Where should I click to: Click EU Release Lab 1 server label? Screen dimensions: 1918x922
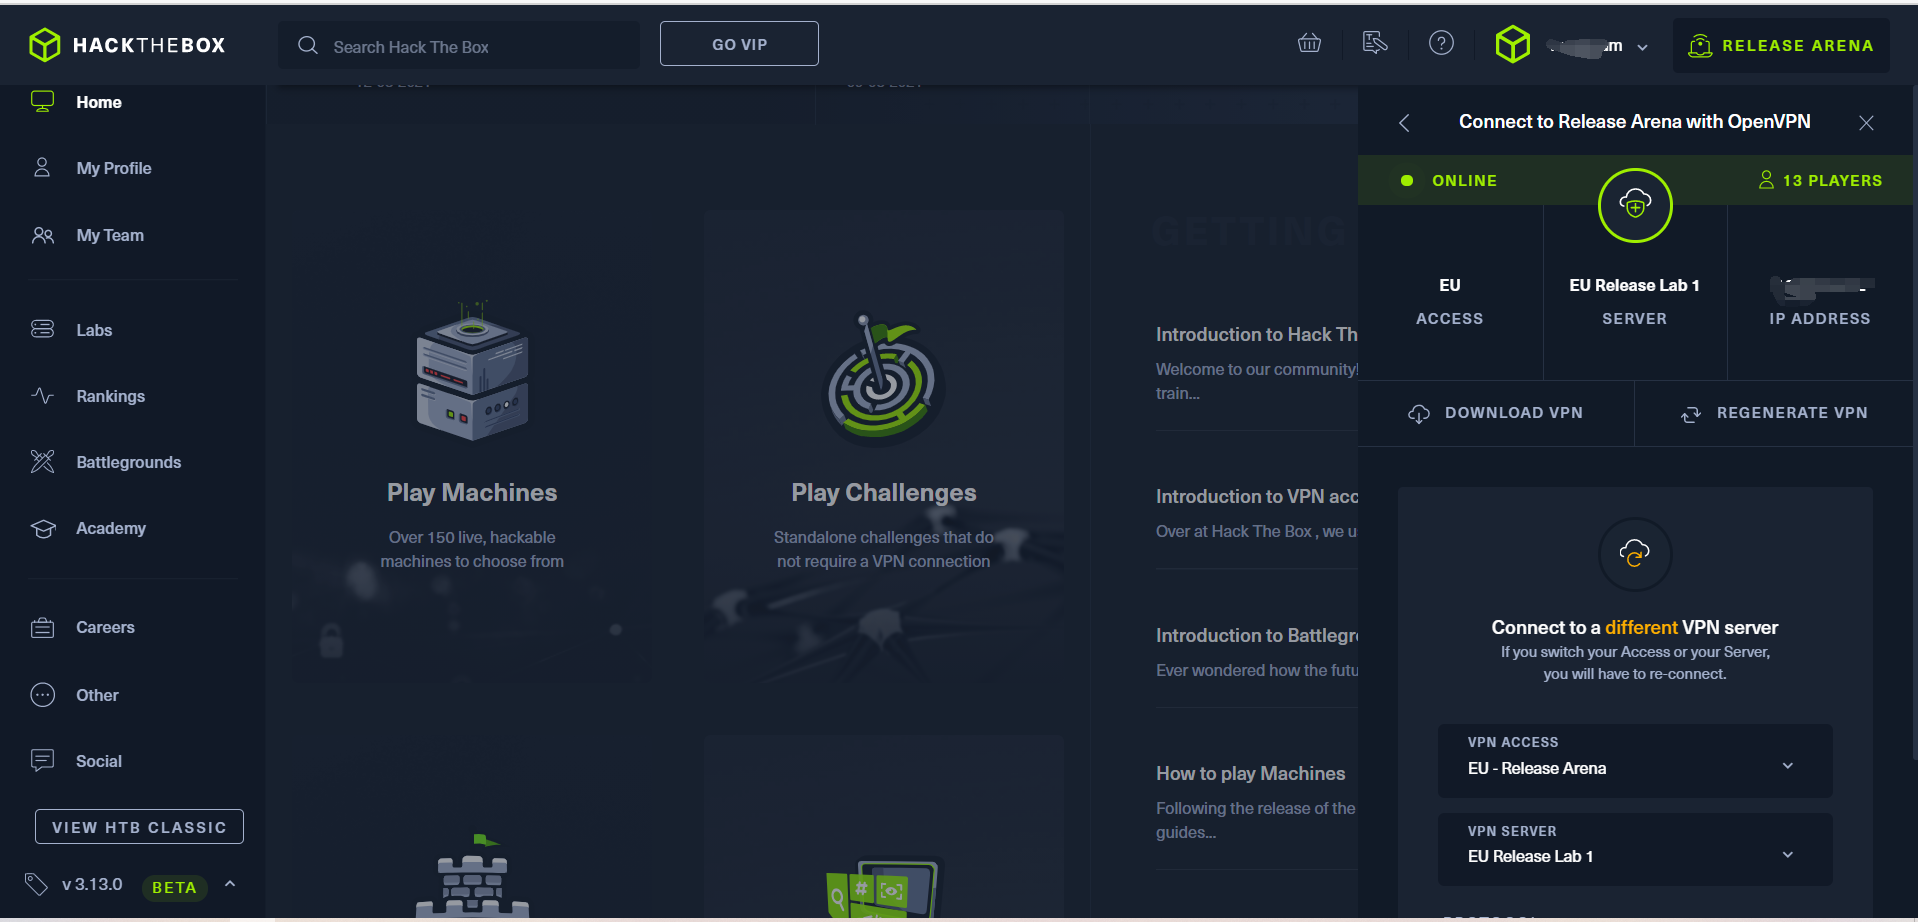tap(1634, 286)
